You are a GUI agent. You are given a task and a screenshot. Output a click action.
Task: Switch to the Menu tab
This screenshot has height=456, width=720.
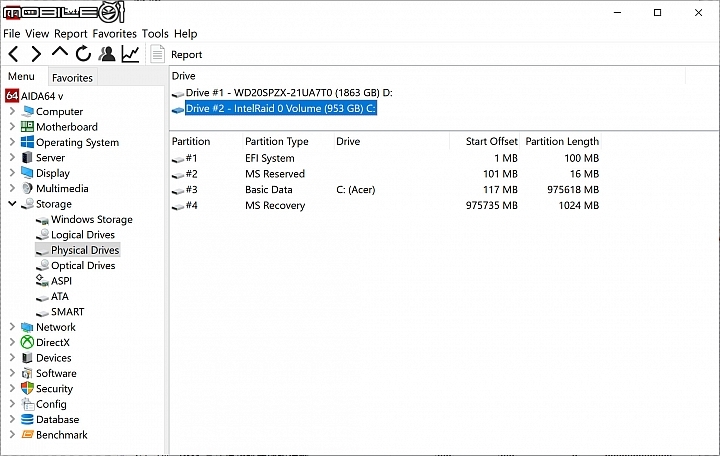(21, 76)
